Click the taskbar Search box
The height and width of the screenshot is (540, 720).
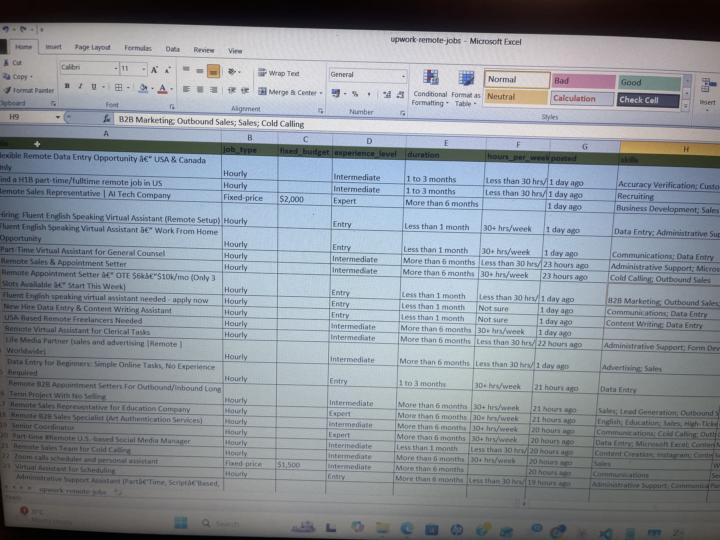tap(222, 524)
